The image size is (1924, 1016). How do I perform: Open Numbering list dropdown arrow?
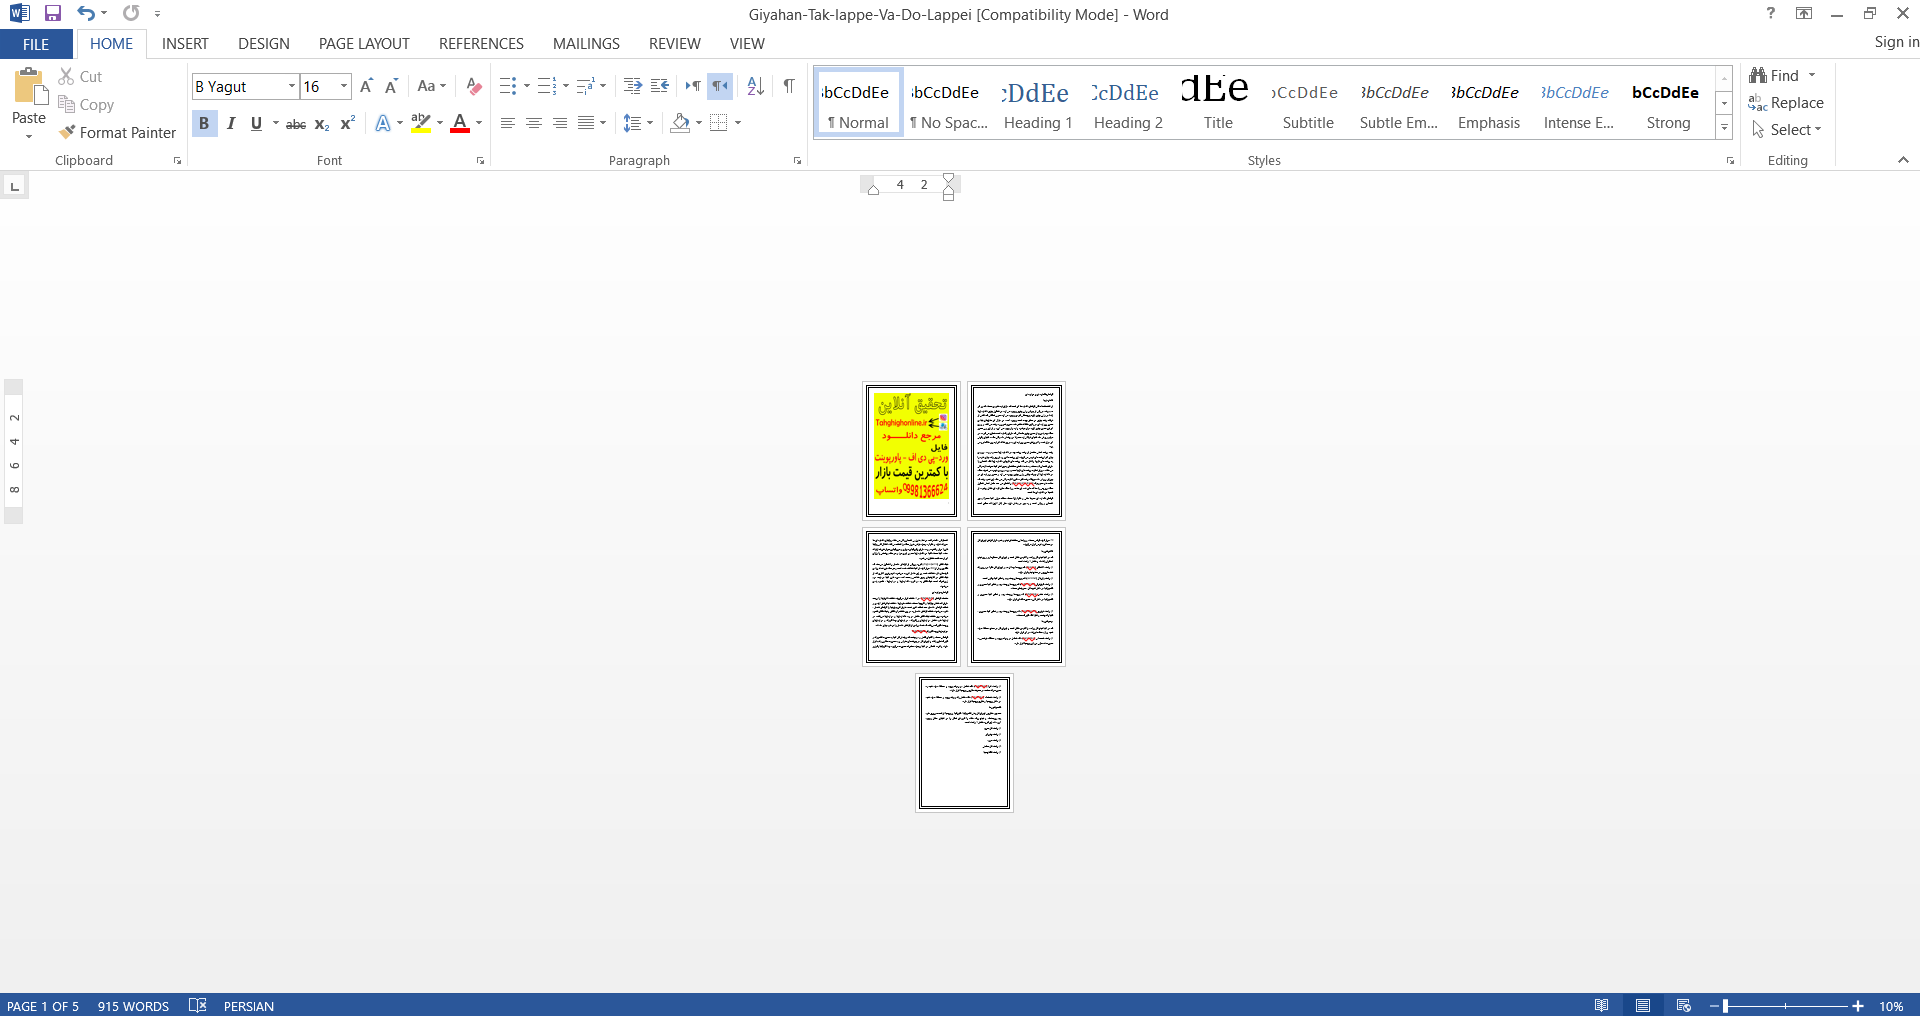566,86
